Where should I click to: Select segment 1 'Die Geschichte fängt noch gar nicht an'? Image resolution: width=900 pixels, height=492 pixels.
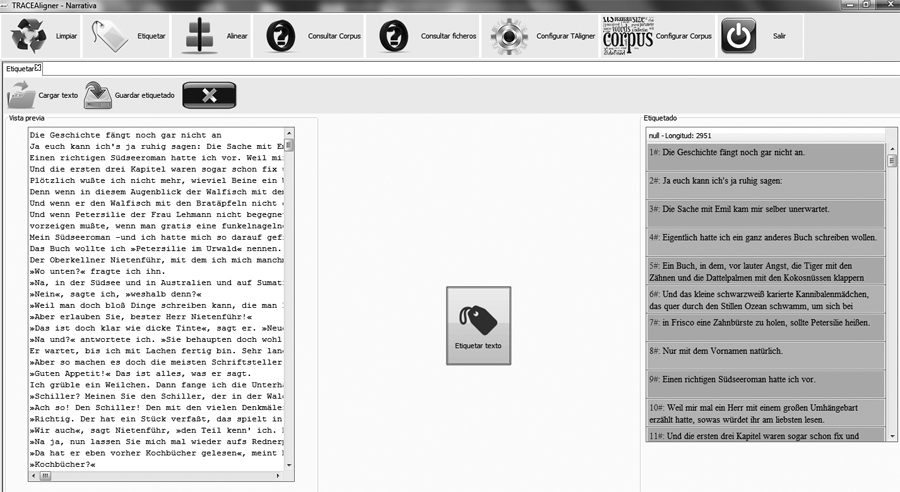765,156
